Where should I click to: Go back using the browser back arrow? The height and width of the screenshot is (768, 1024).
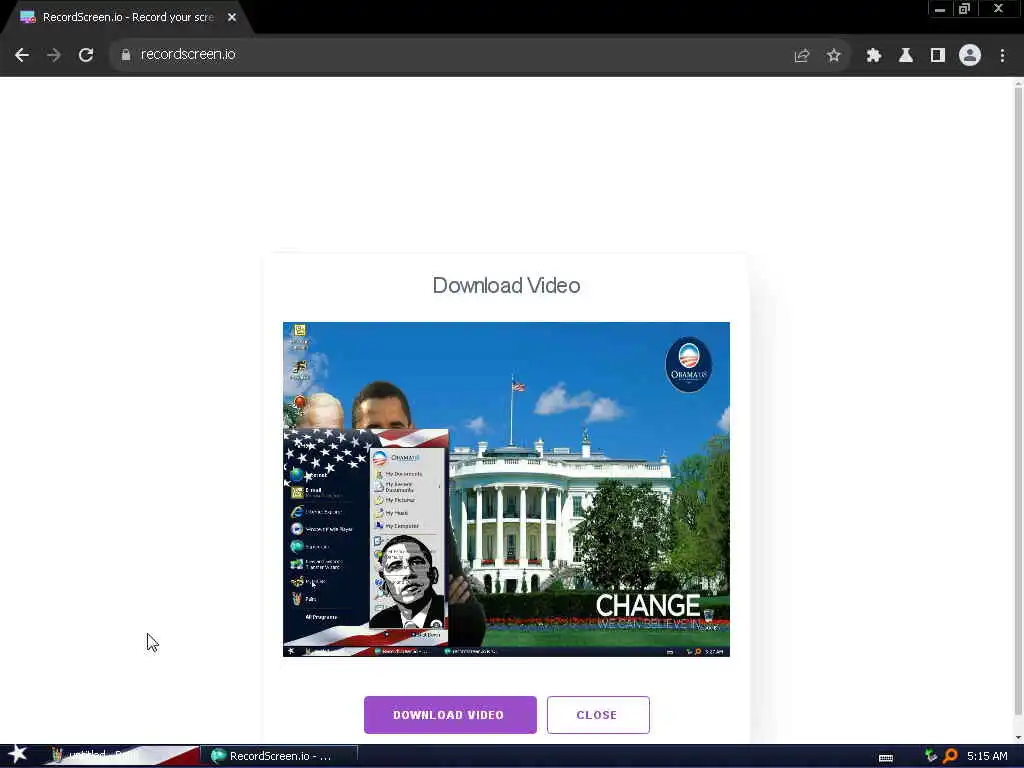coord(22,56)
